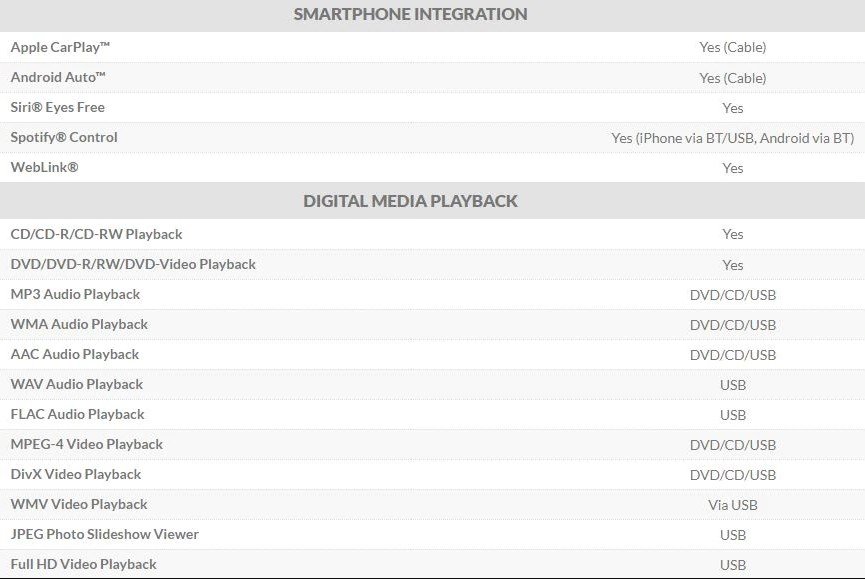Click the DIGITAL MEDIA PLAYBACK section header

410,201
